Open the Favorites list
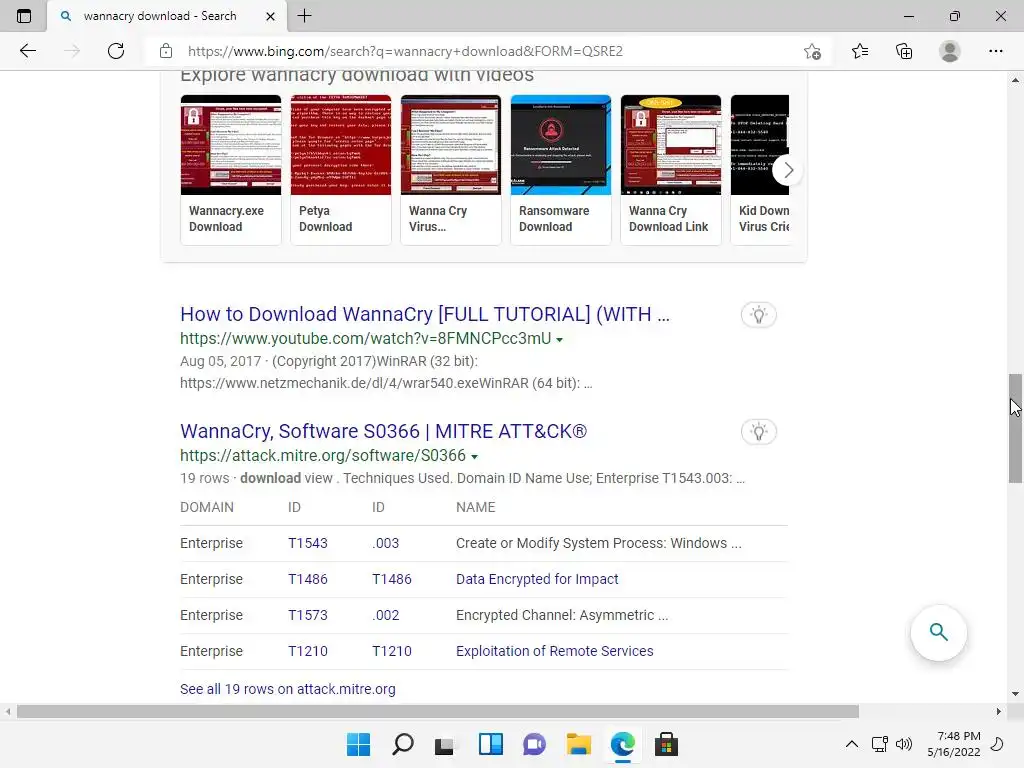 point(860,51)
